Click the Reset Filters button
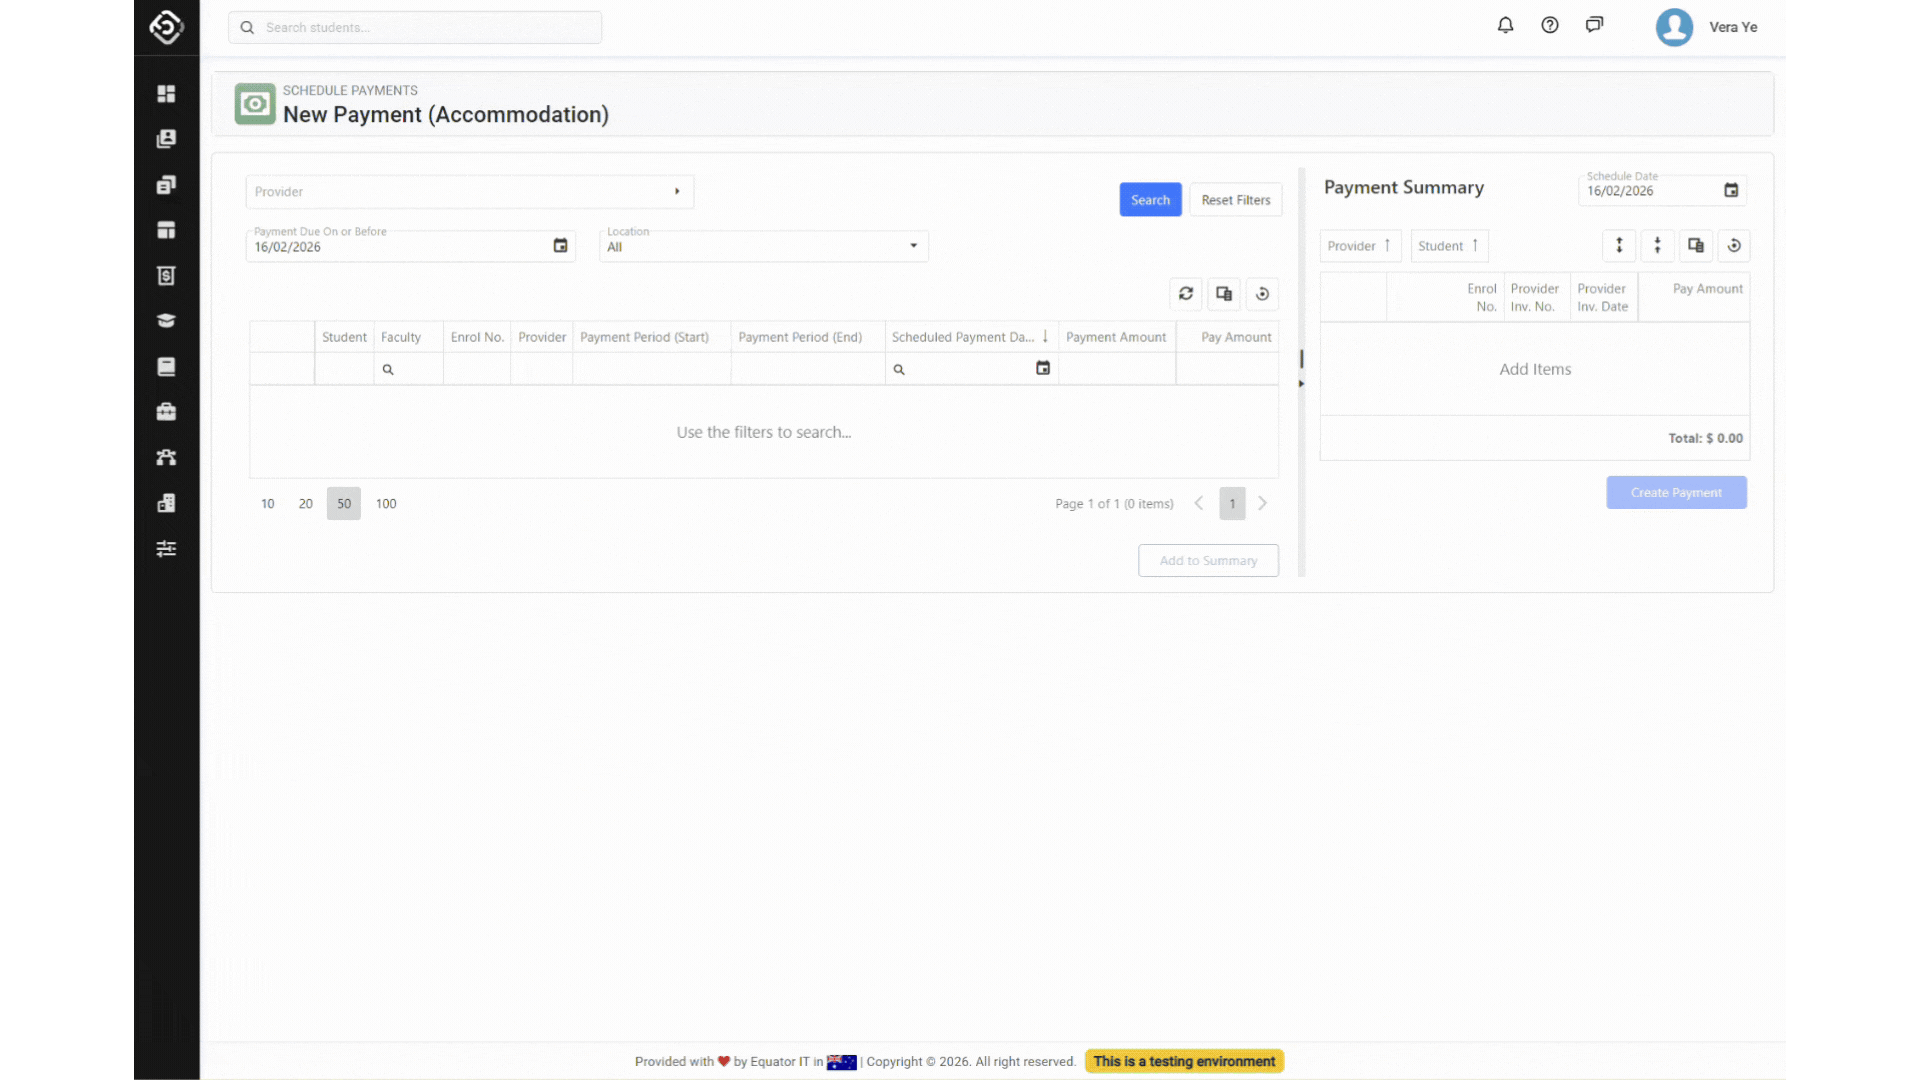 [x=1235, y=200]
